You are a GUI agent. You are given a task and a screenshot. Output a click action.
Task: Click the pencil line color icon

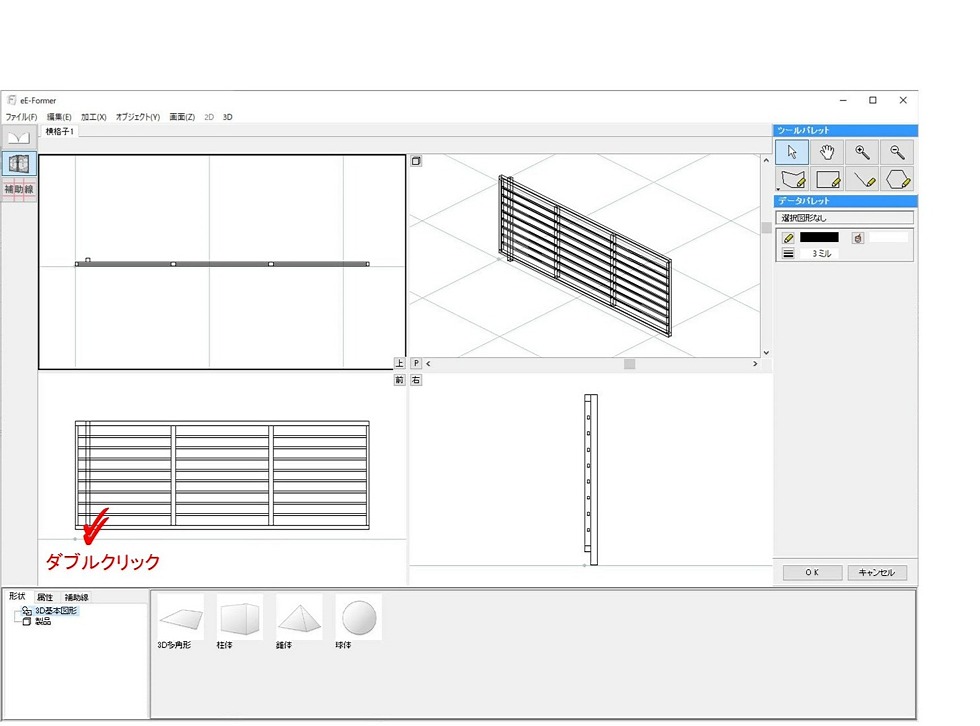click(x=788, y=238)
